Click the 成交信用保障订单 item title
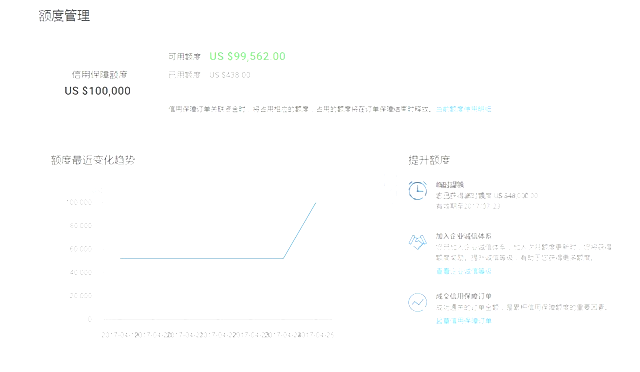640x372 pixels. pos(464,296)
